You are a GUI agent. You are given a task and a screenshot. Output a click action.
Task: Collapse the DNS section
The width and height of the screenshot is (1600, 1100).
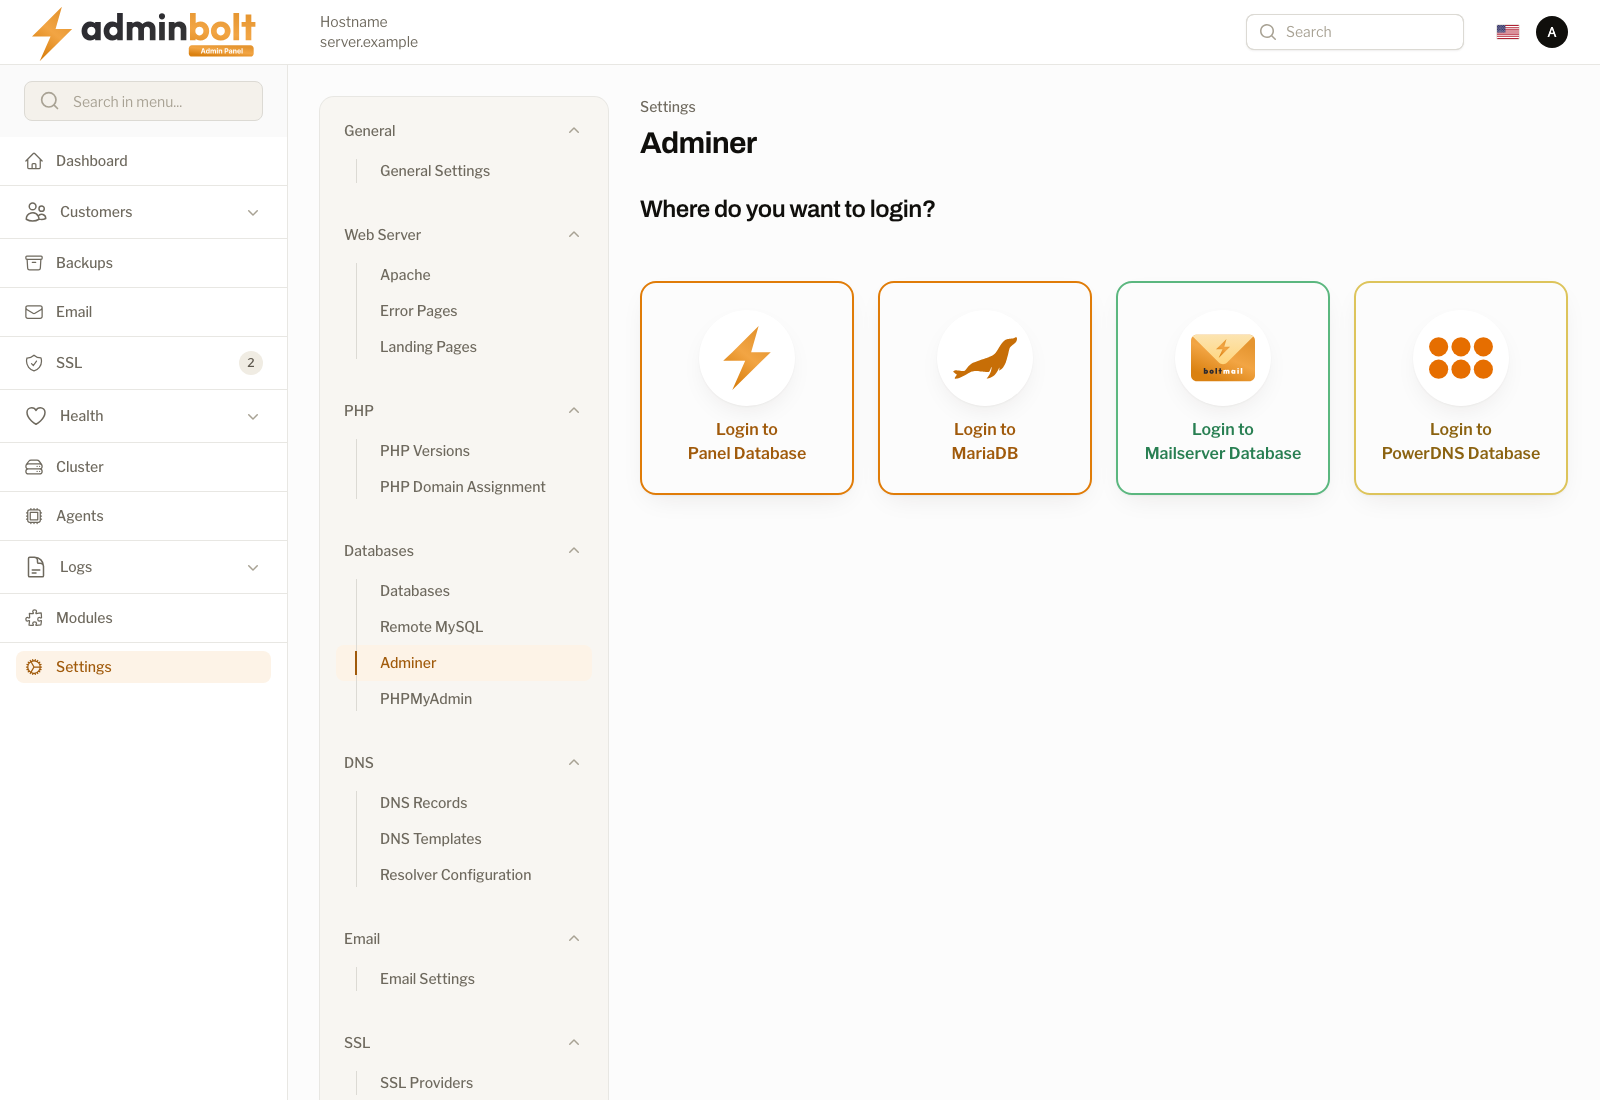point(574,763)
